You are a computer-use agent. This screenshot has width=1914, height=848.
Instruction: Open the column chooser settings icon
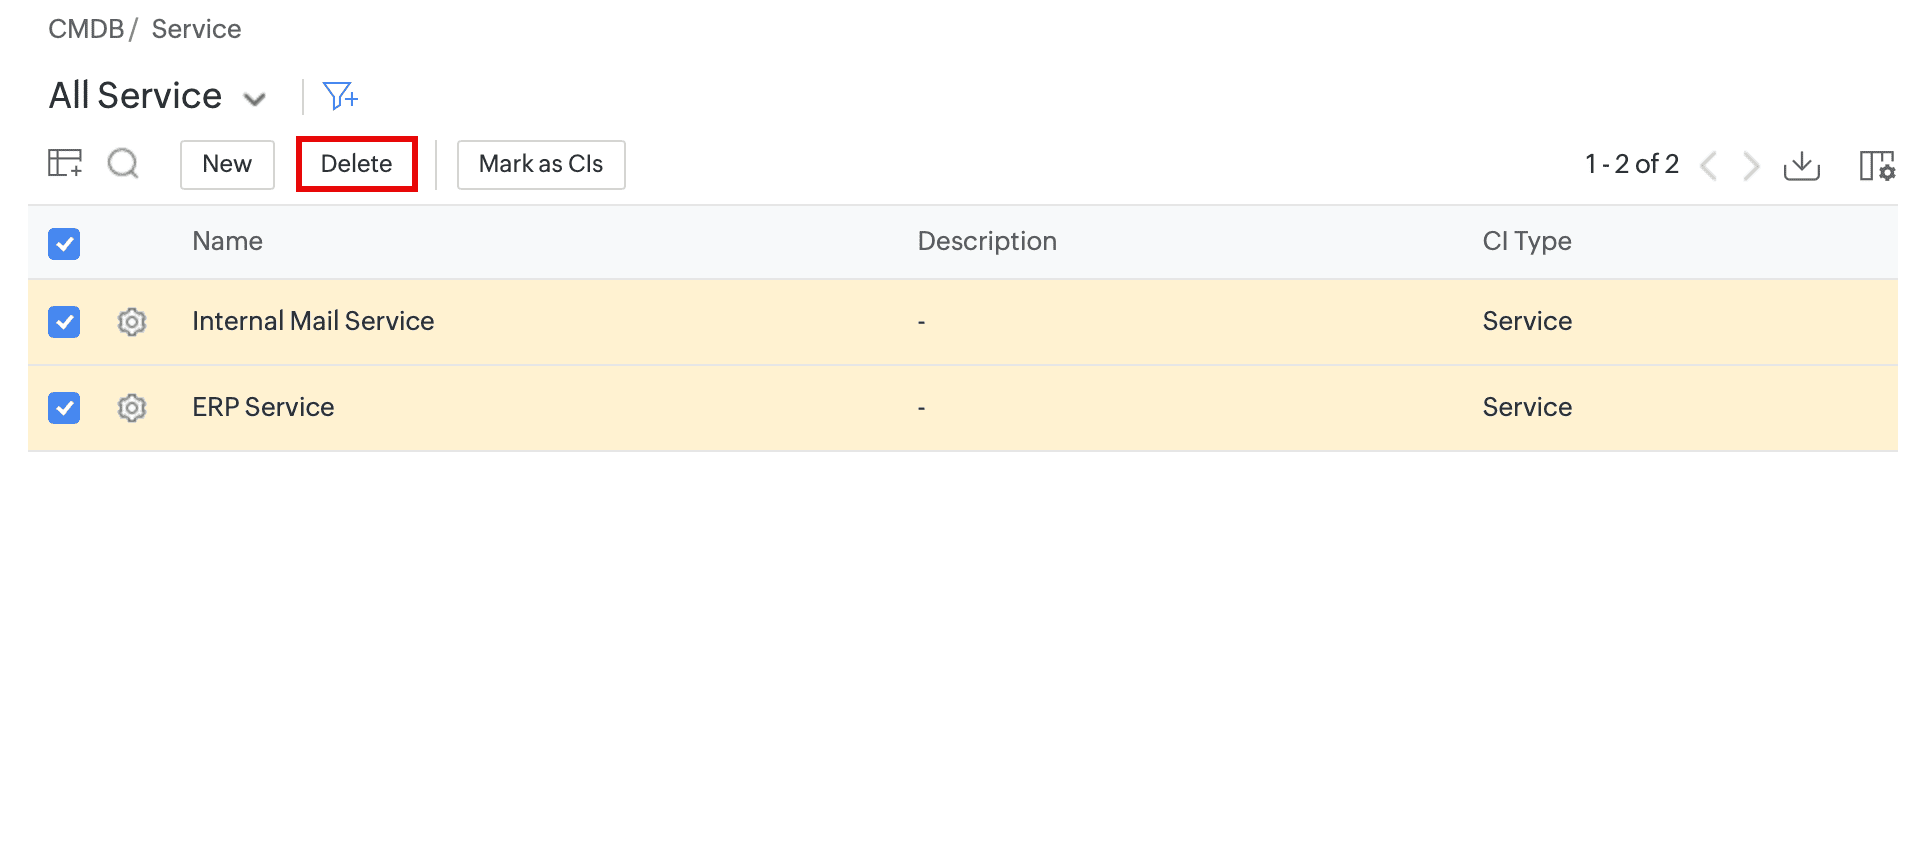1877,165
